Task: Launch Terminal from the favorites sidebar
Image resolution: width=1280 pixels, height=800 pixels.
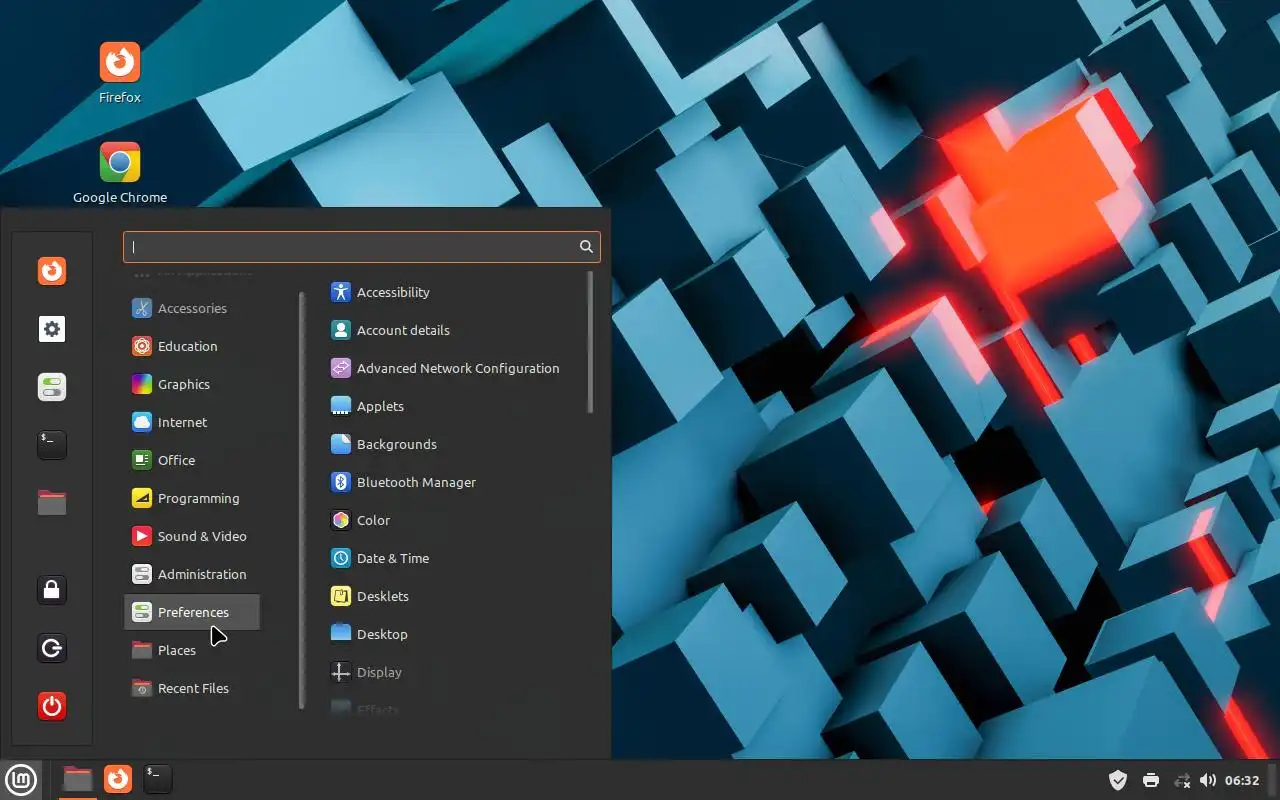Action: click(52, 445)
